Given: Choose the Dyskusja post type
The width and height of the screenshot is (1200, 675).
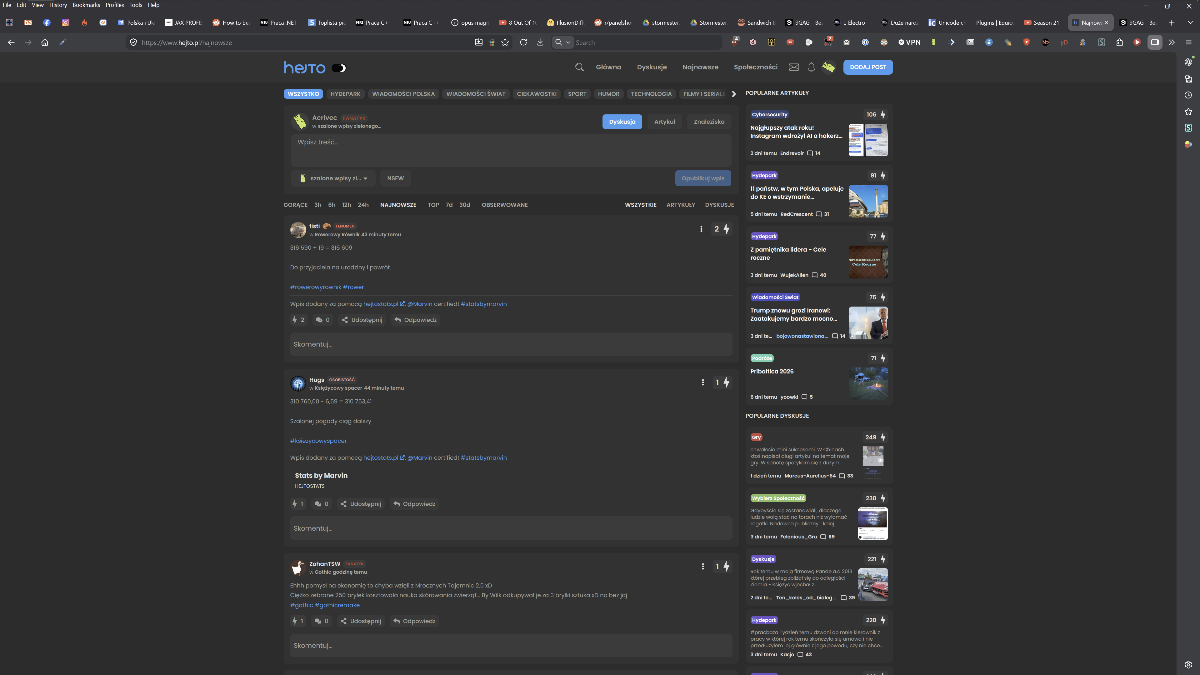Looking at the screenshot, I should pos(622,121).
